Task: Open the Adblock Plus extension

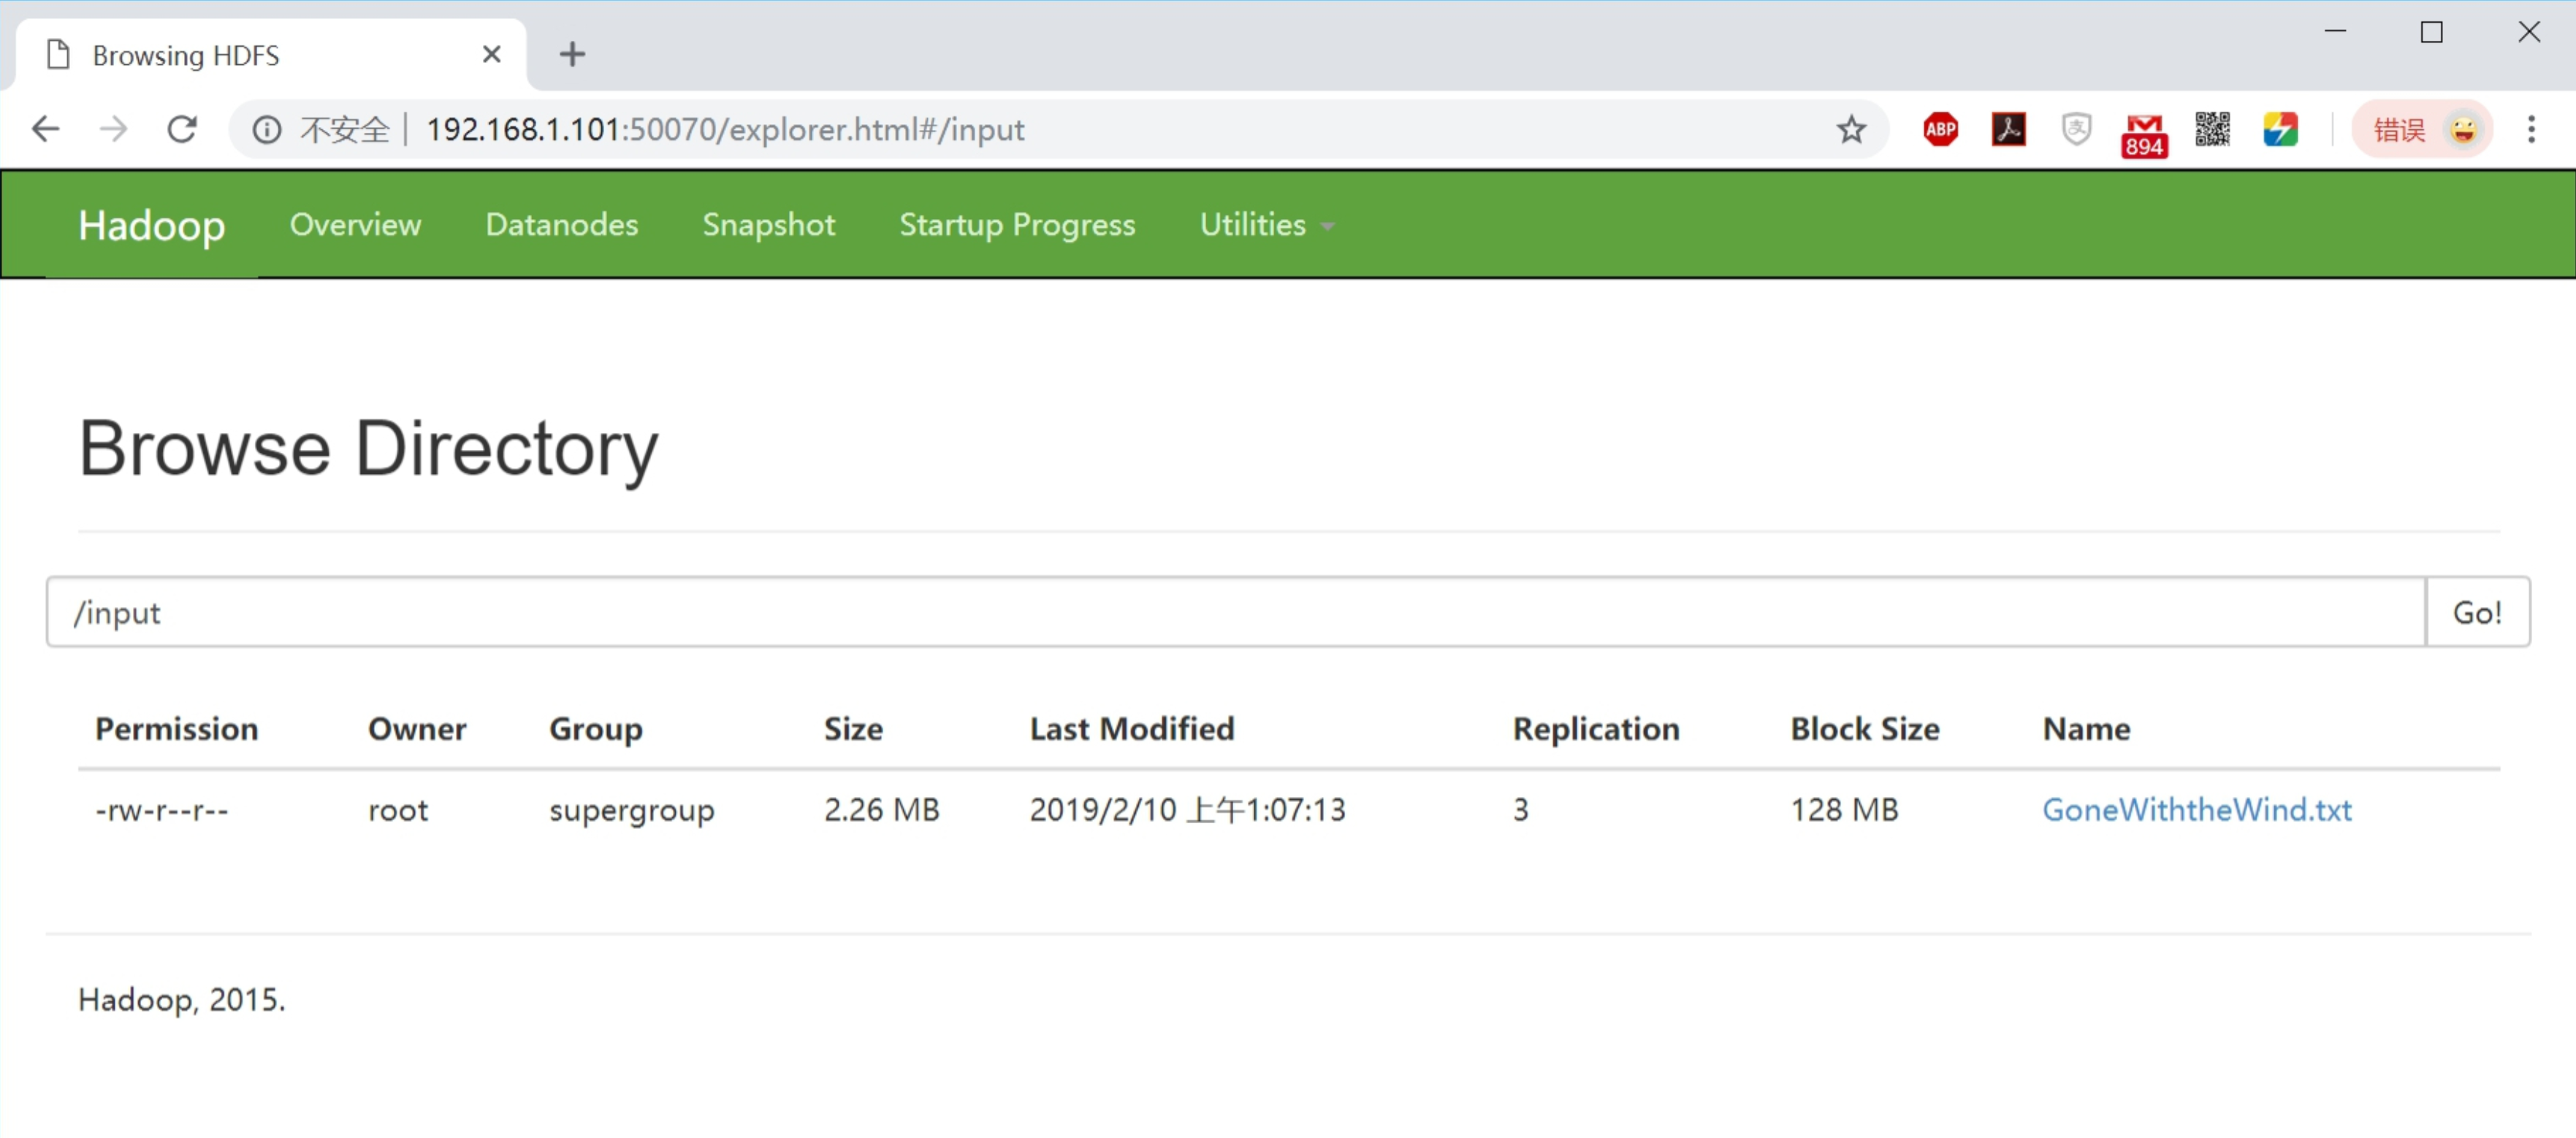Action: (x=1940, y=129)
